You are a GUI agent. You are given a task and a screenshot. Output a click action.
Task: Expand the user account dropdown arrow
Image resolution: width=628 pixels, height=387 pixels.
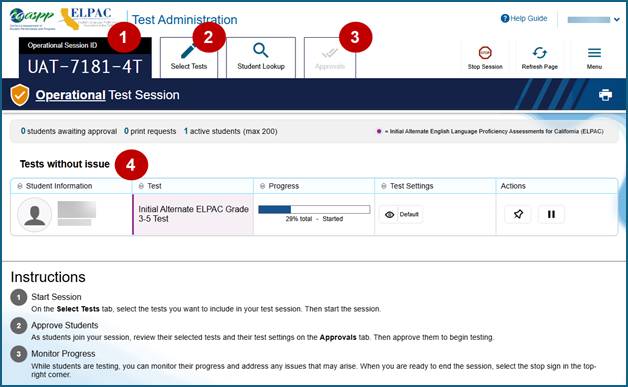point(617,19)
